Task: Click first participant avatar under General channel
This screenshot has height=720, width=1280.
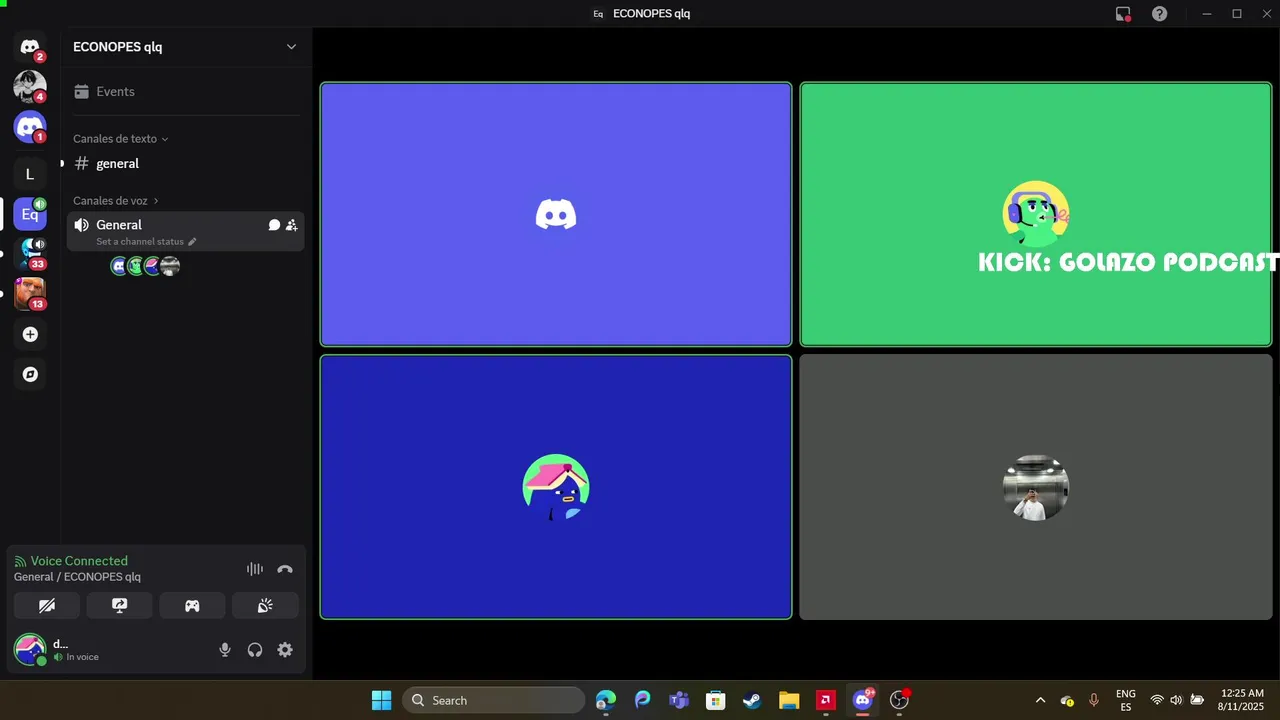Action: 119,266
